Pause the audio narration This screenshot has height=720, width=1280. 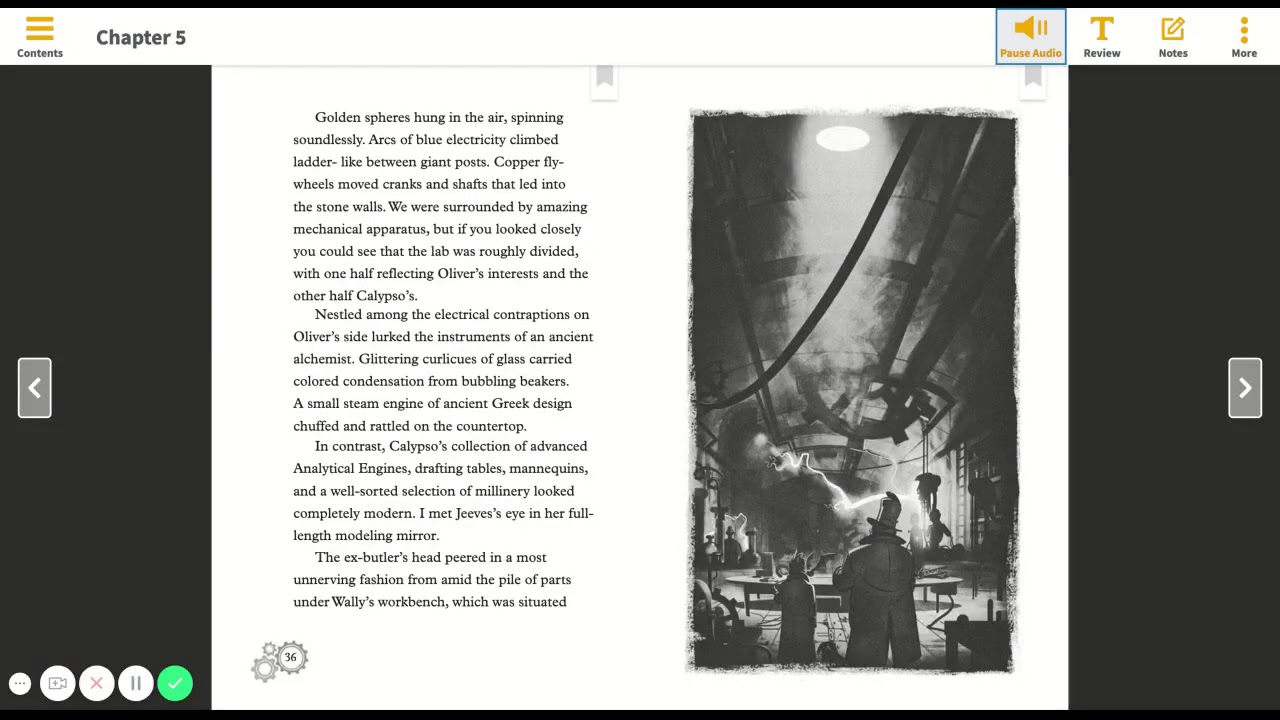pyautogui.click(x=1030, y=37)
